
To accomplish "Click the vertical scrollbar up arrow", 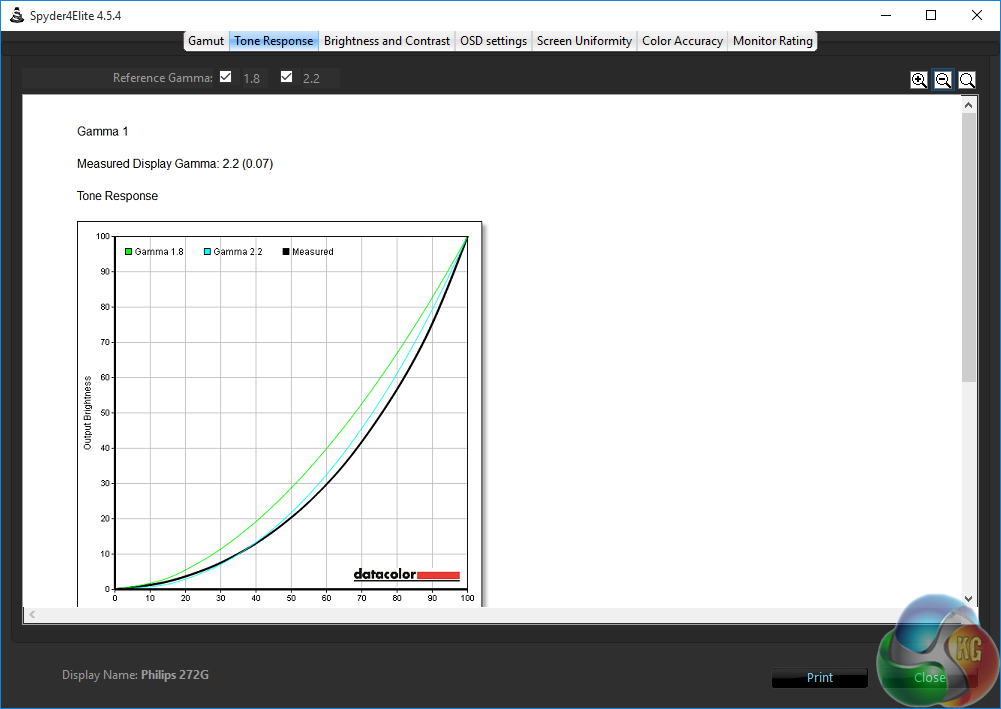I will point(968,105).
